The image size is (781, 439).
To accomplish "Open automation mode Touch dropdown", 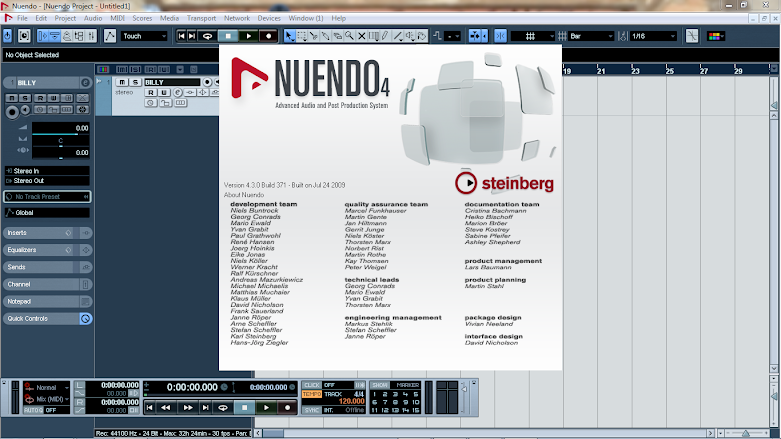I will coord(144,36).
